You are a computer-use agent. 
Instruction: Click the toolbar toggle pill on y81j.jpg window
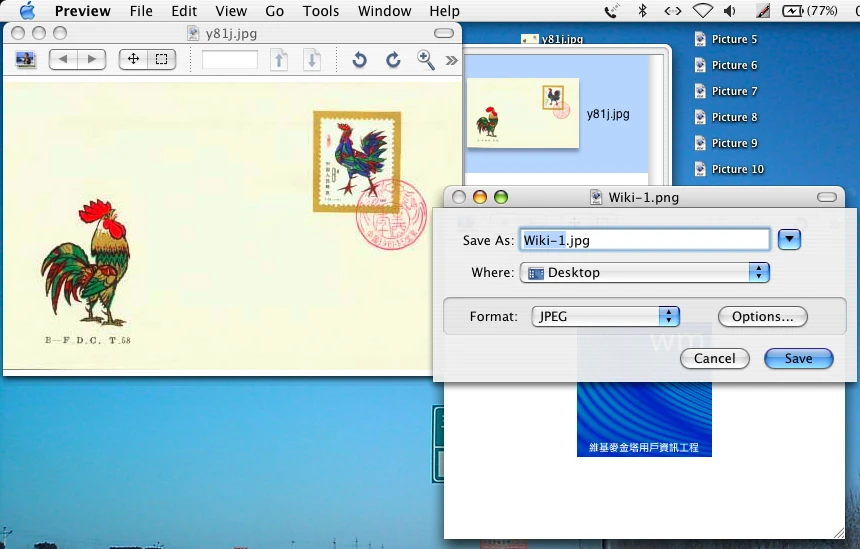point(444,33)
